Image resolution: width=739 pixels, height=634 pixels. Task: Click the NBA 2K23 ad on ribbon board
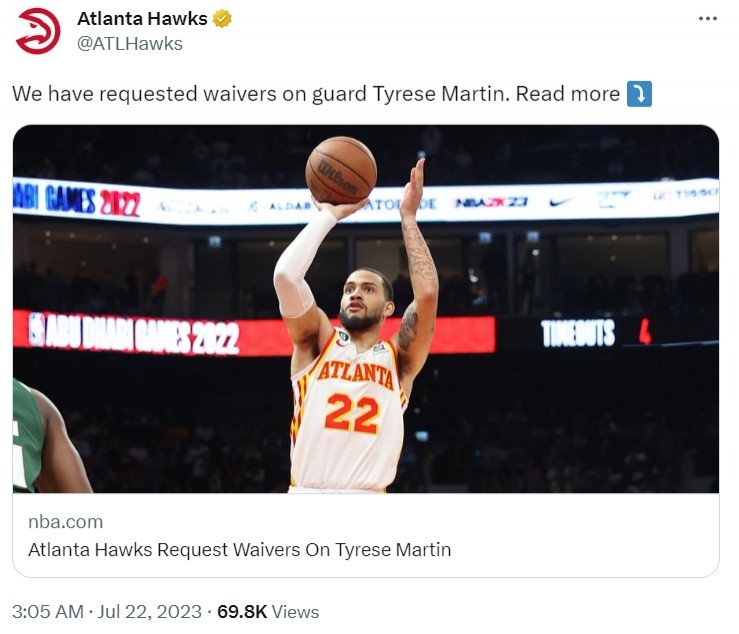pyautogui.click(x=491, y=203)
